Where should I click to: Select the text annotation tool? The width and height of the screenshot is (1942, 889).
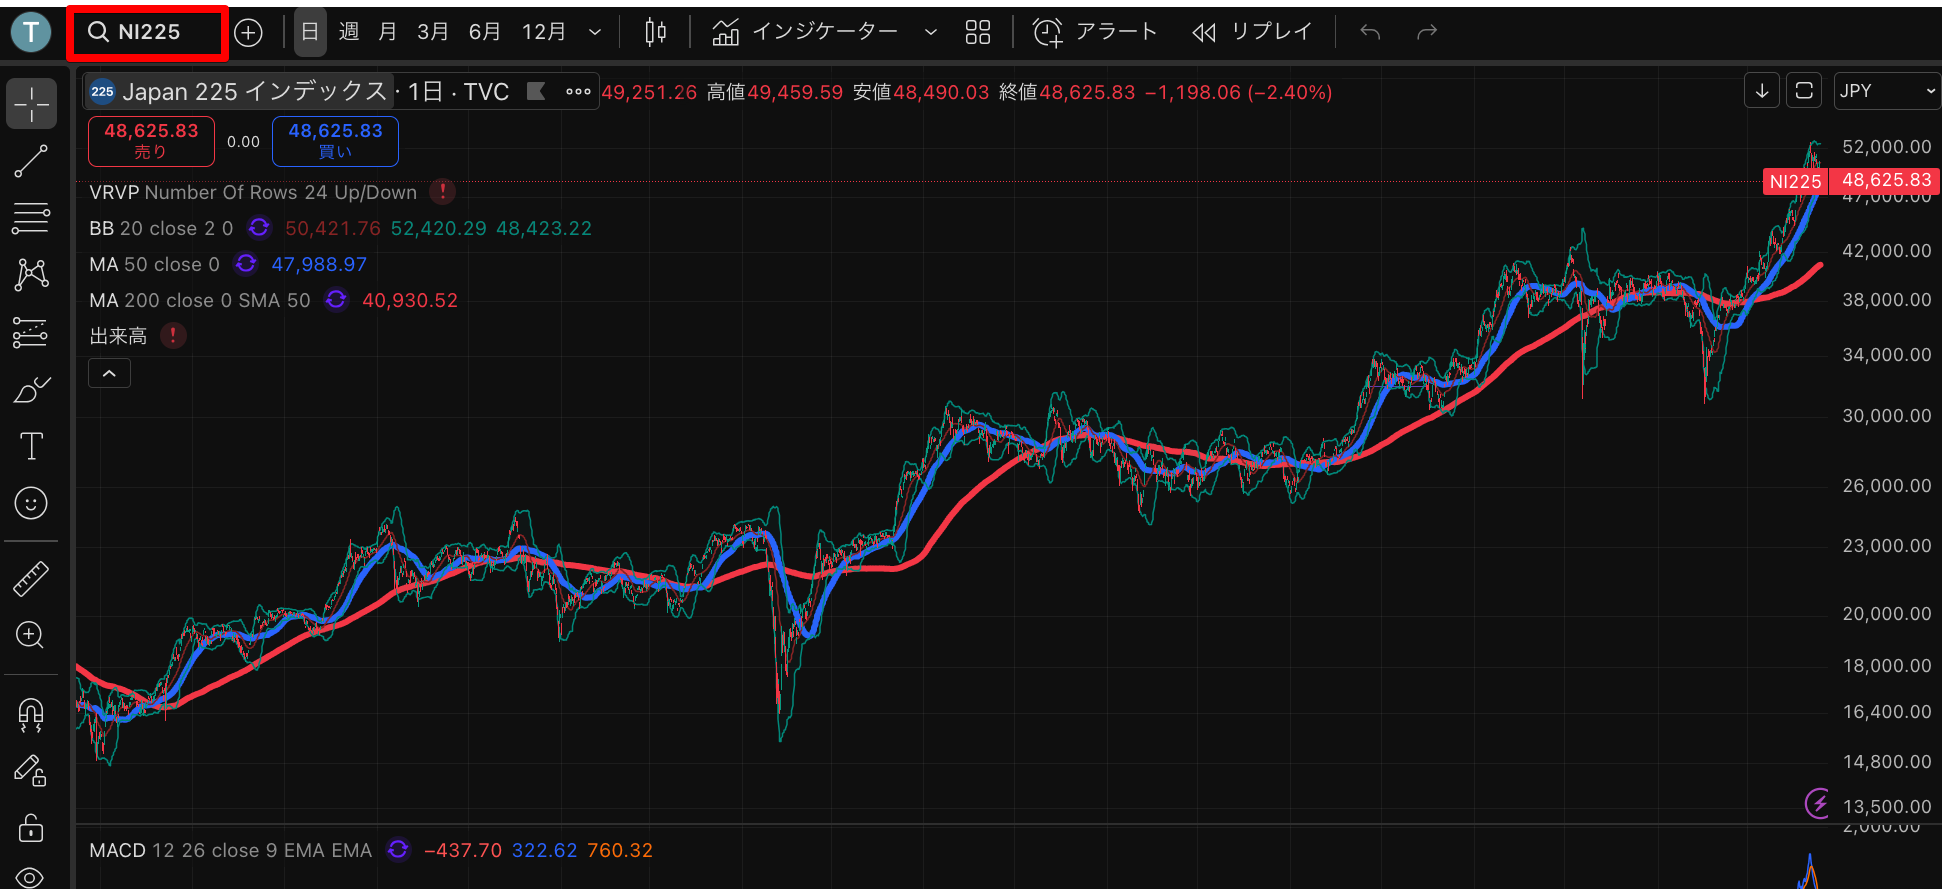tap(31, 446)
